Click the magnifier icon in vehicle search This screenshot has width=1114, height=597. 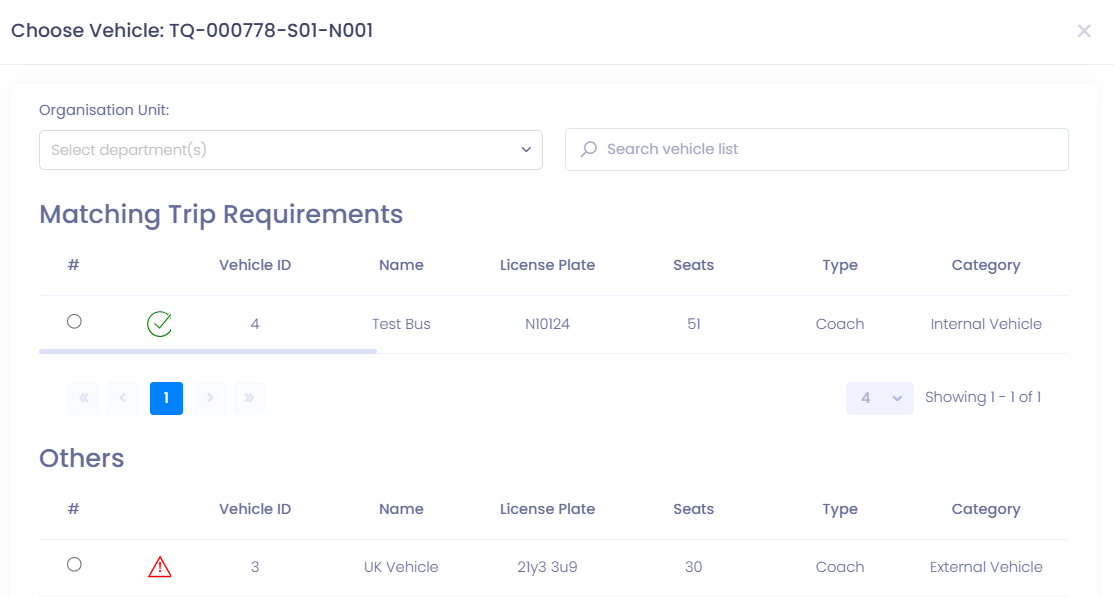(589, 149)
